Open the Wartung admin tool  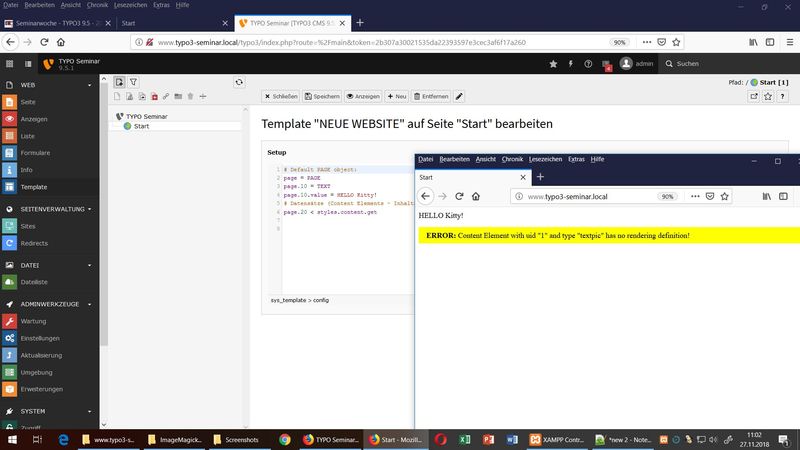click(33, 321)
